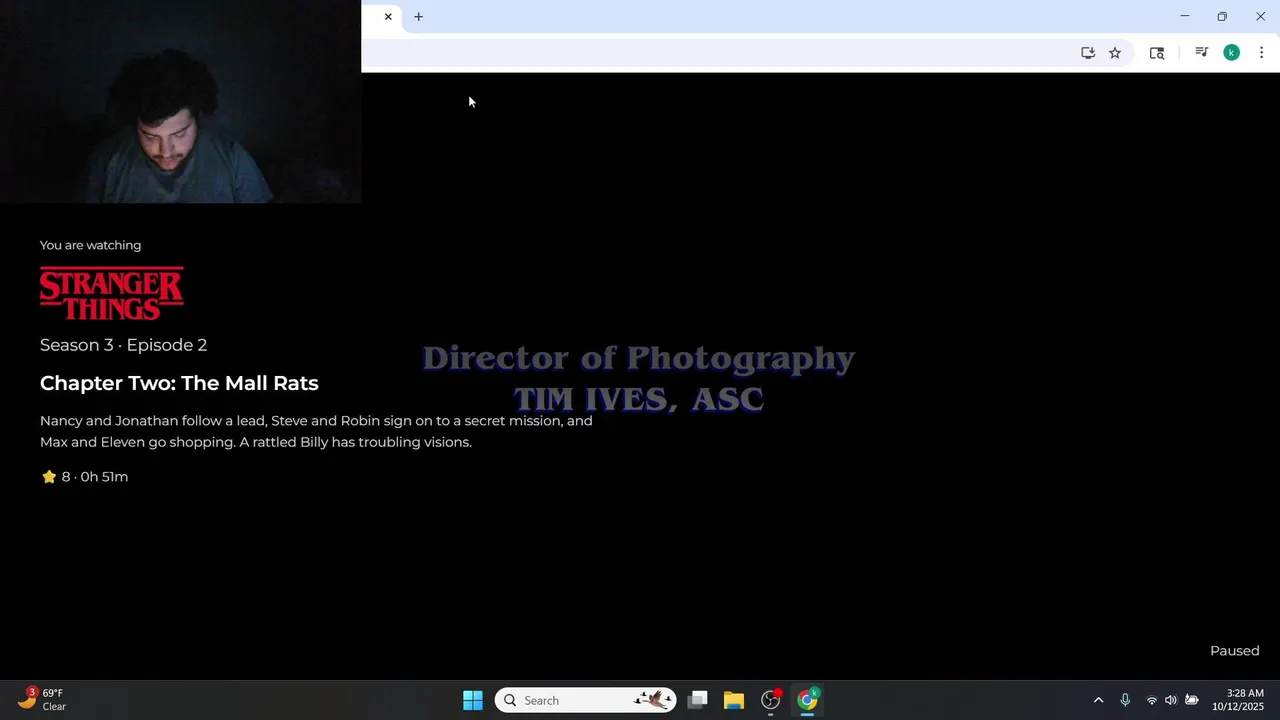Minimize the Chrome window
This screenshot has width=1280, height=720.
pos(1185,17)
